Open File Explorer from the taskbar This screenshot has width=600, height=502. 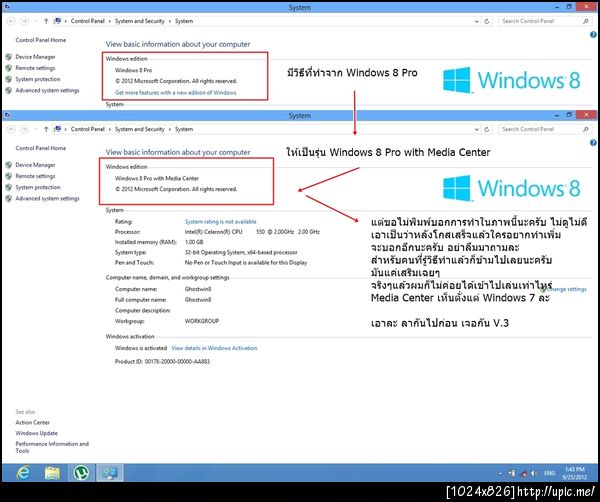[52, 473]
